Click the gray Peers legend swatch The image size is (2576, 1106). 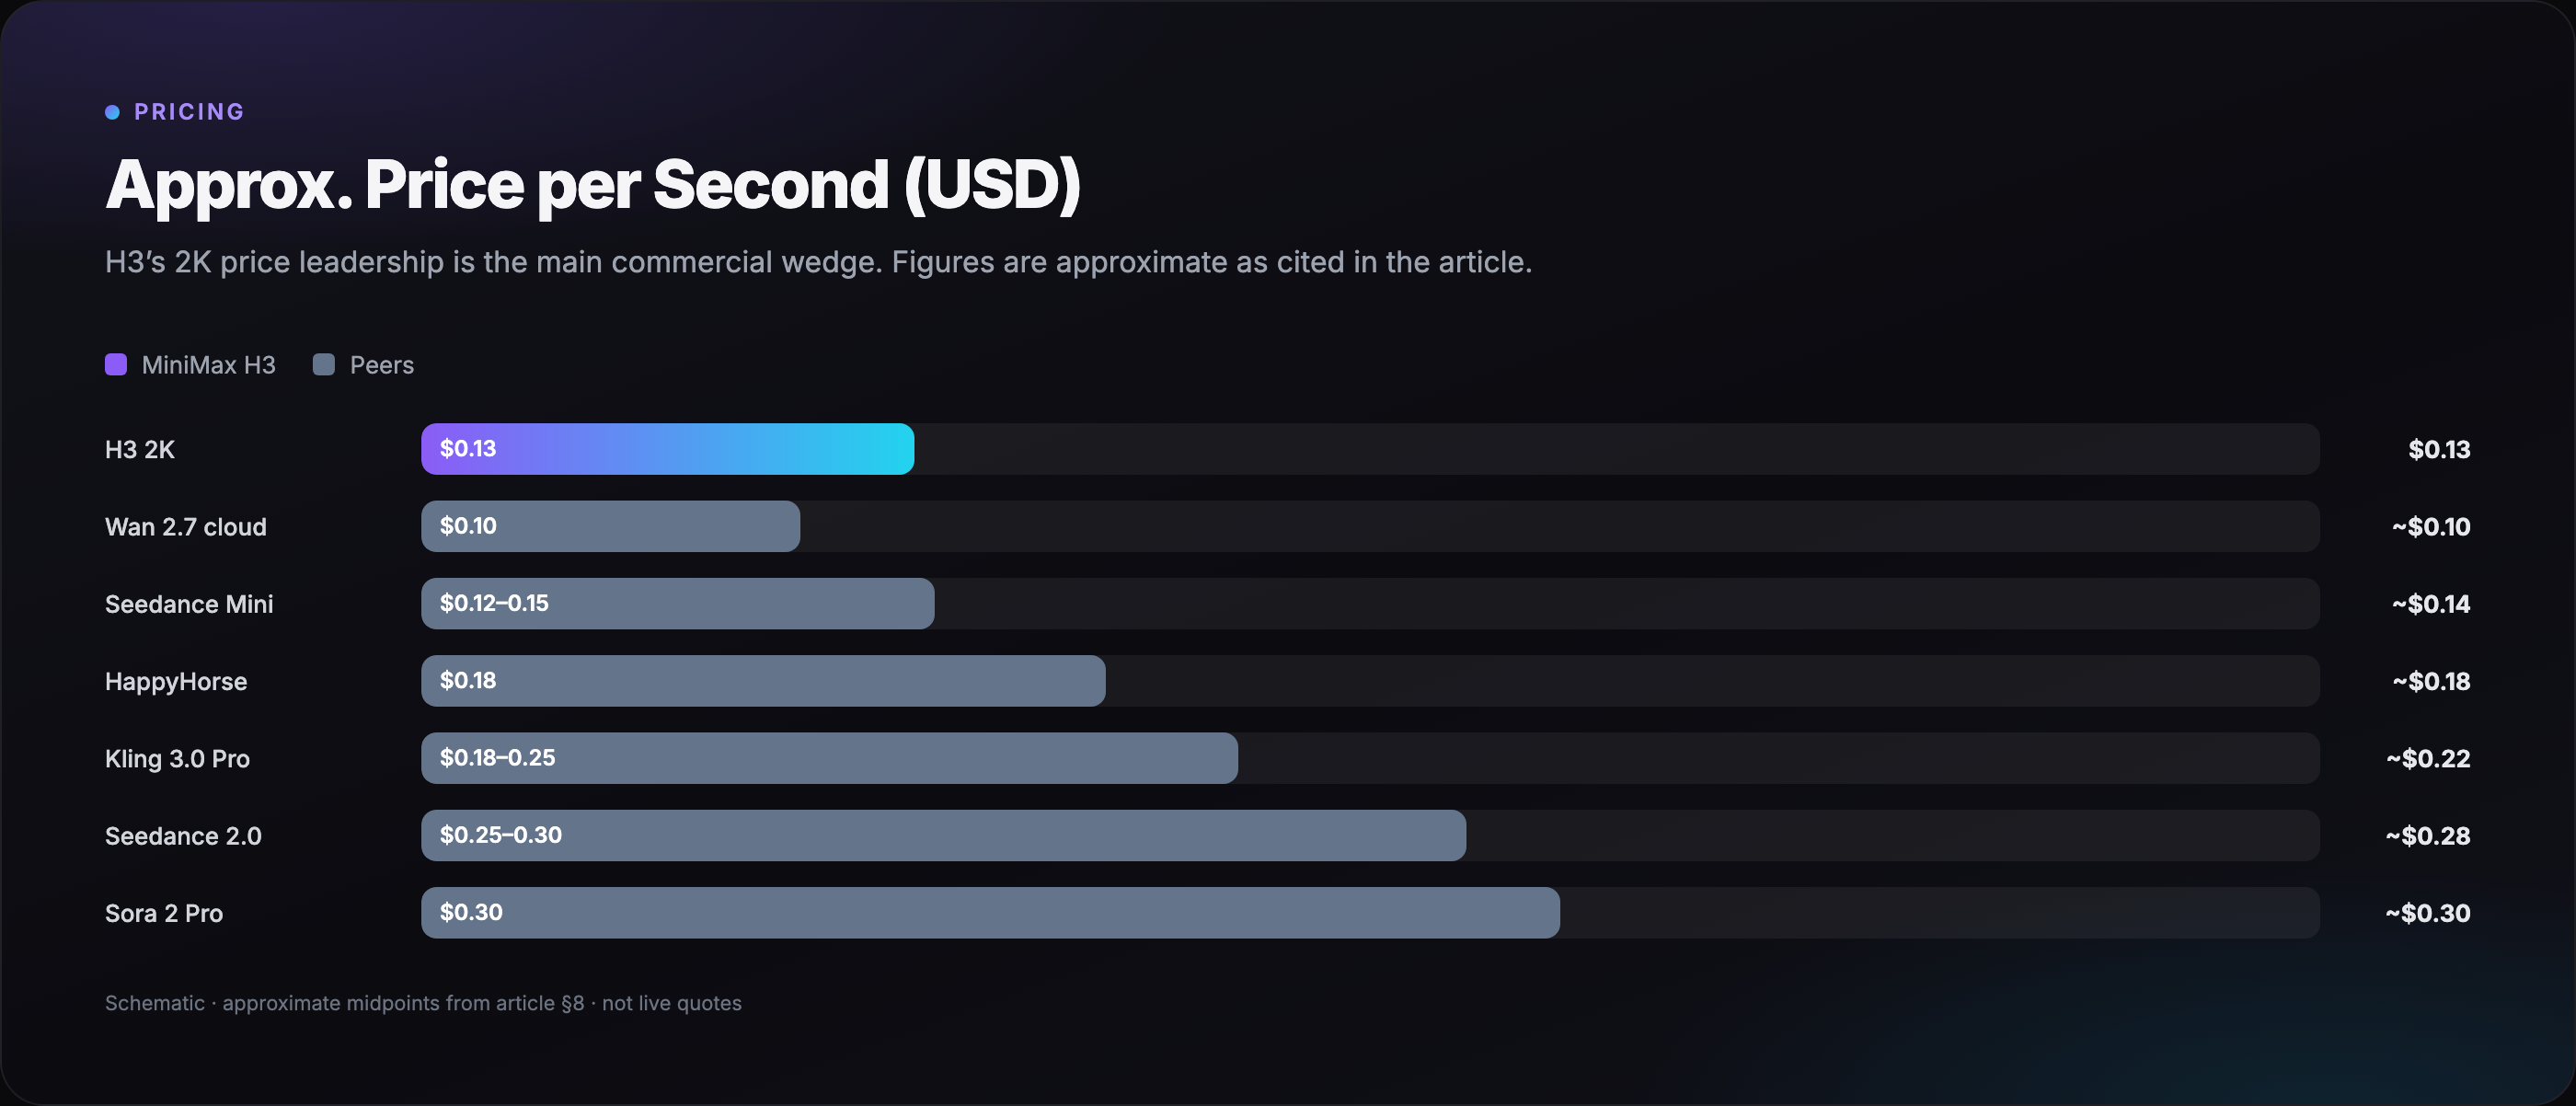pos(324,364)
